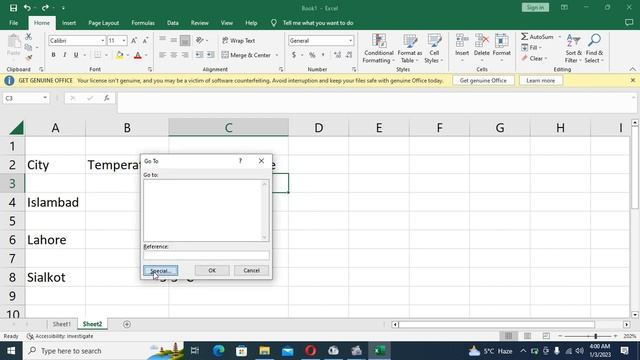Toggle Wrap Text
Viewport: 640px width, 360px height.
239,40
